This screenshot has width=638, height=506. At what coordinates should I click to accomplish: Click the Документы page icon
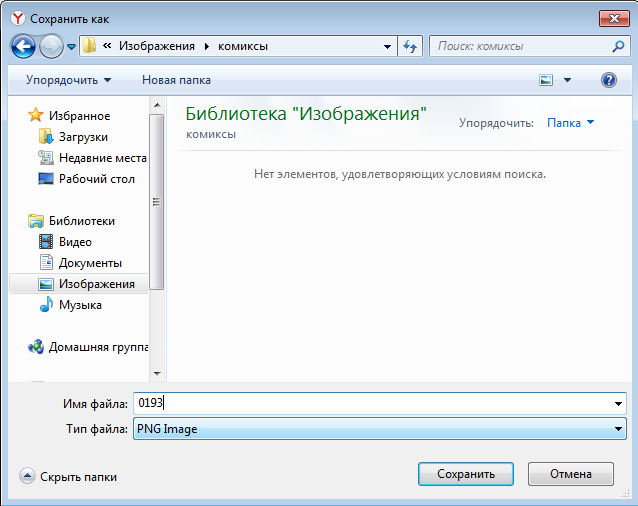pyautogui.click(x=46, y=262)
